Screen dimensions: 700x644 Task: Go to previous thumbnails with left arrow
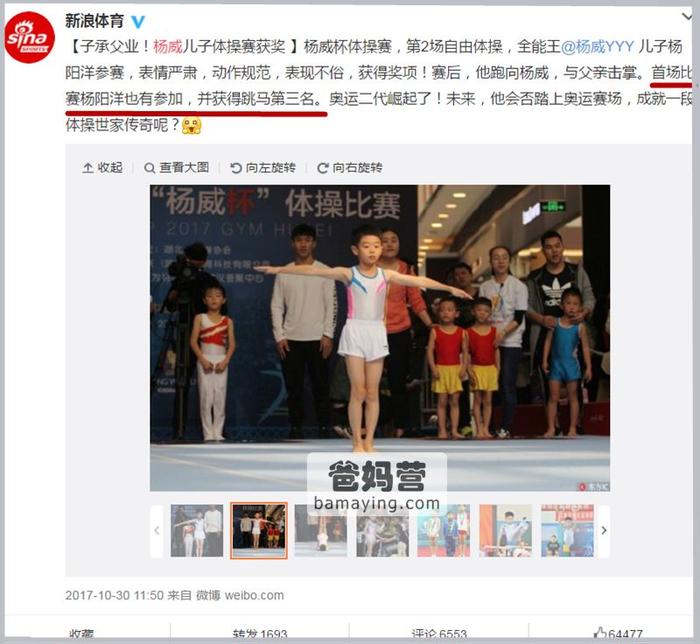coord(157,531)
